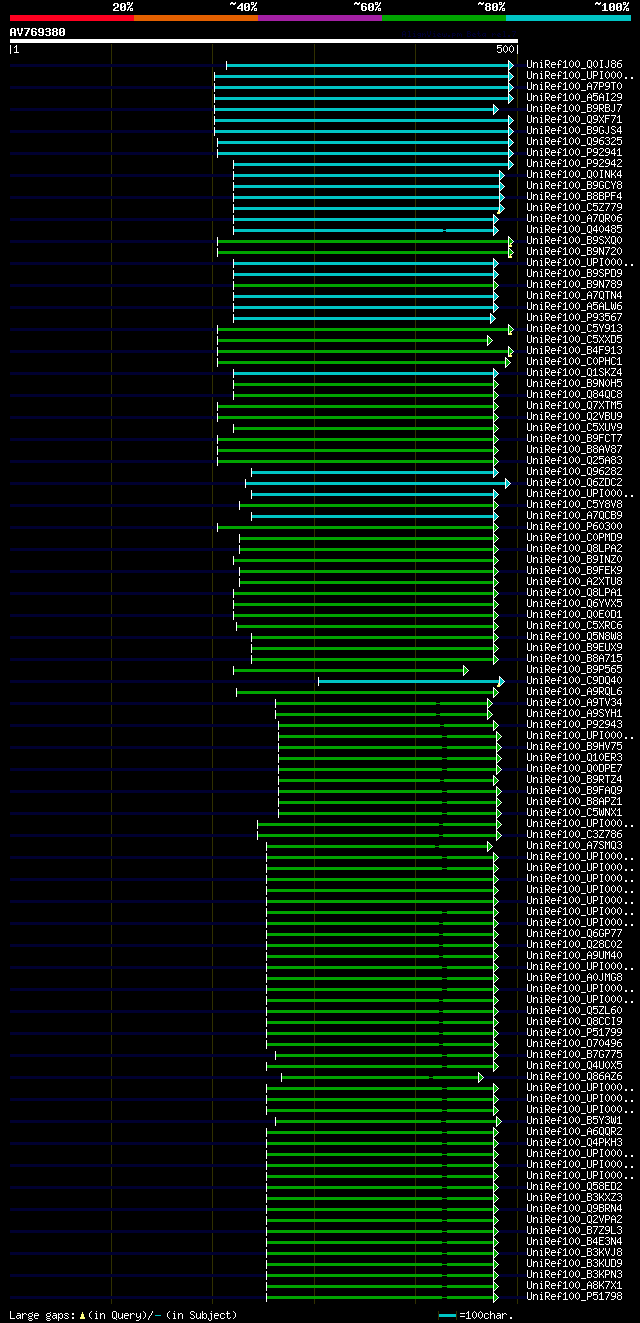The height and width of the screenshot is (1323, 640).
Task: Open hit UniRef100_B9SXQ0
Action: tap(574, 241)
